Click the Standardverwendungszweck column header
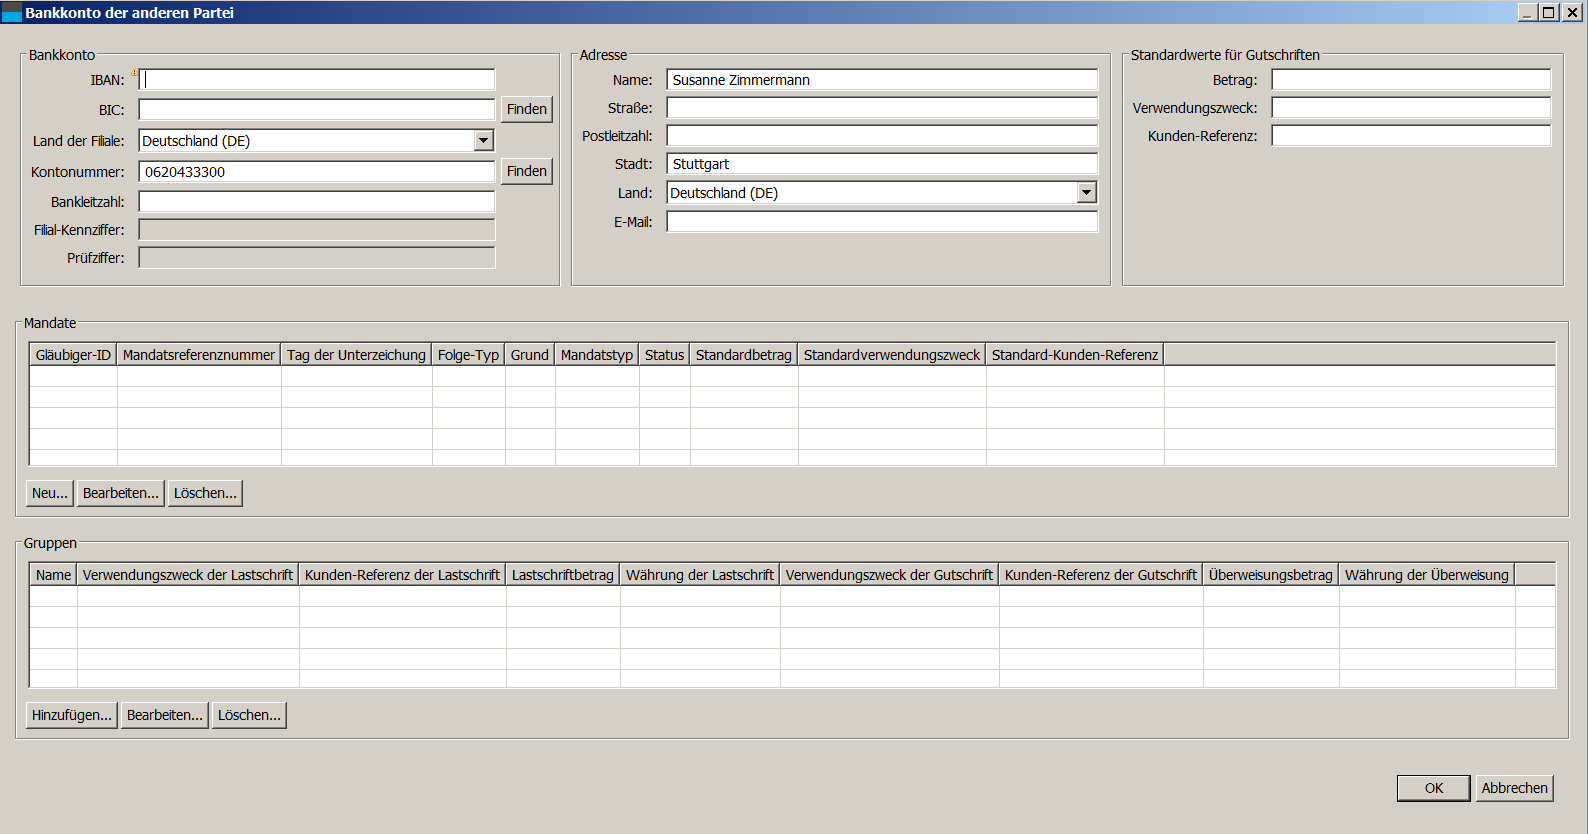Image resolution: width=1588 pixels, height=834 pixels. pos(892,355)
